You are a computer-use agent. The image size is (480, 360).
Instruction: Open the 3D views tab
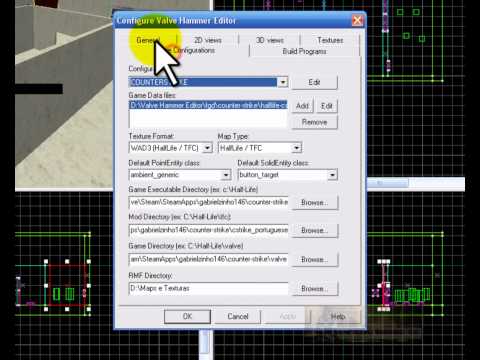pos(270,40)
